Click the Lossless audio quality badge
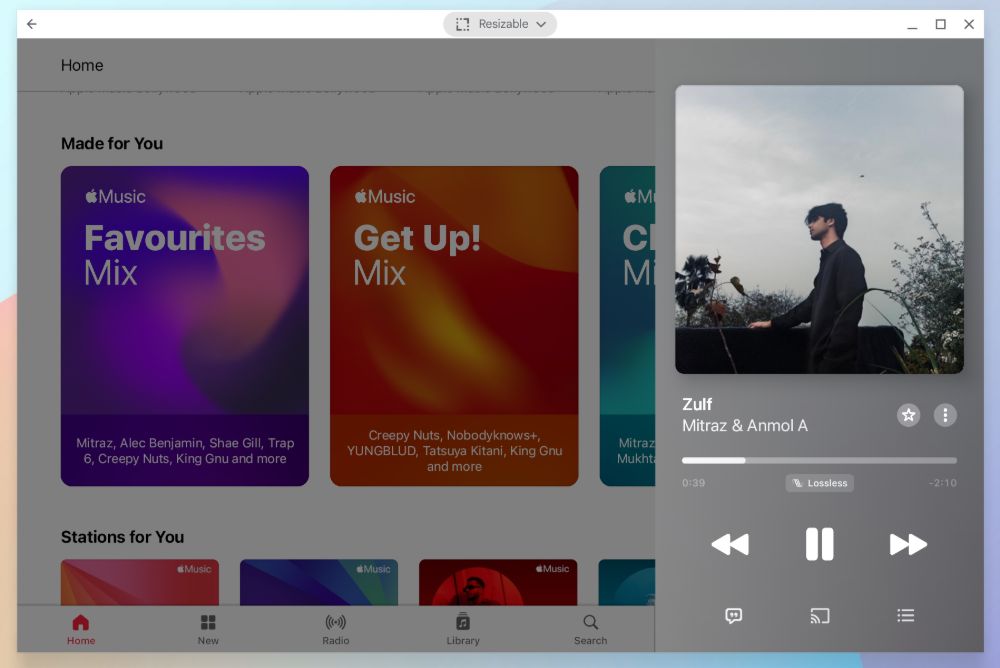Screen dimensions: 1000x668 coord(820,483)
